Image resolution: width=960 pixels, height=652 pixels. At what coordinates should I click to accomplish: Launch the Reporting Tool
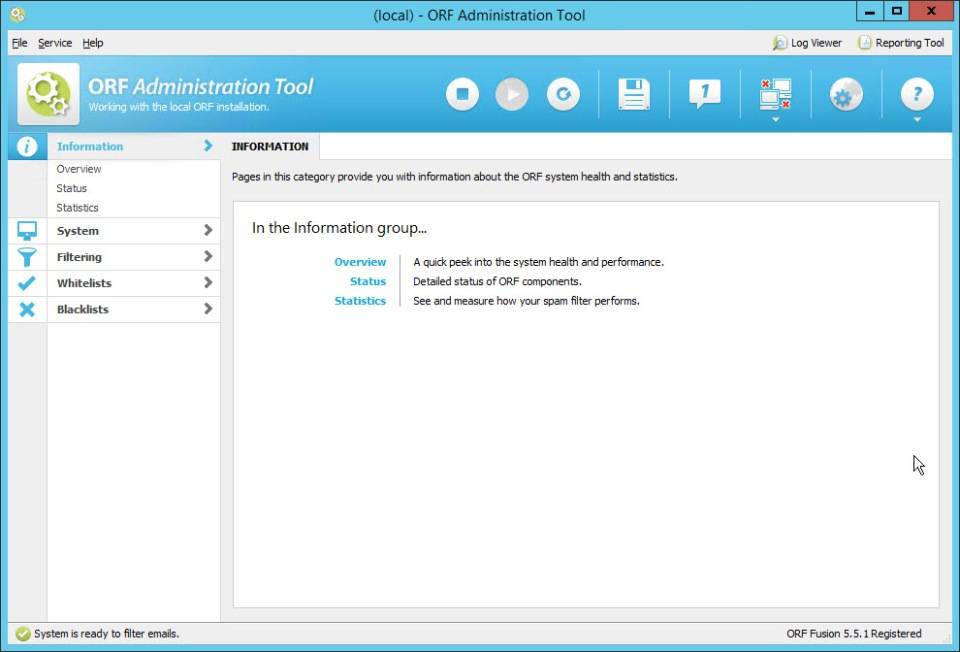tap(901, 43)
